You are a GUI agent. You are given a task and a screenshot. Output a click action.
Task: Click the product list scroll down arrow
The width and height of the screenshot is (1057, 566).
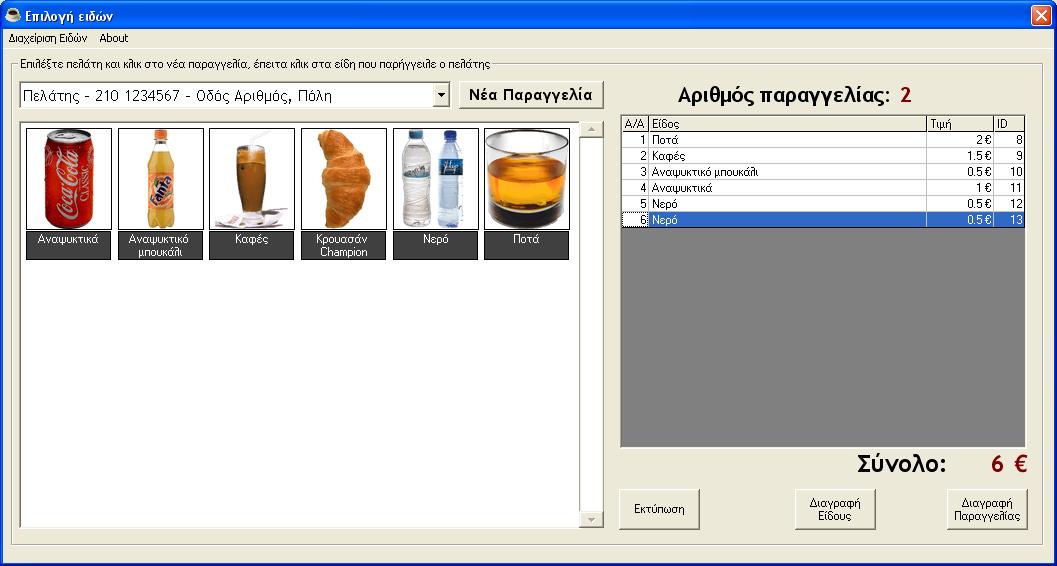tap(591, 519)
